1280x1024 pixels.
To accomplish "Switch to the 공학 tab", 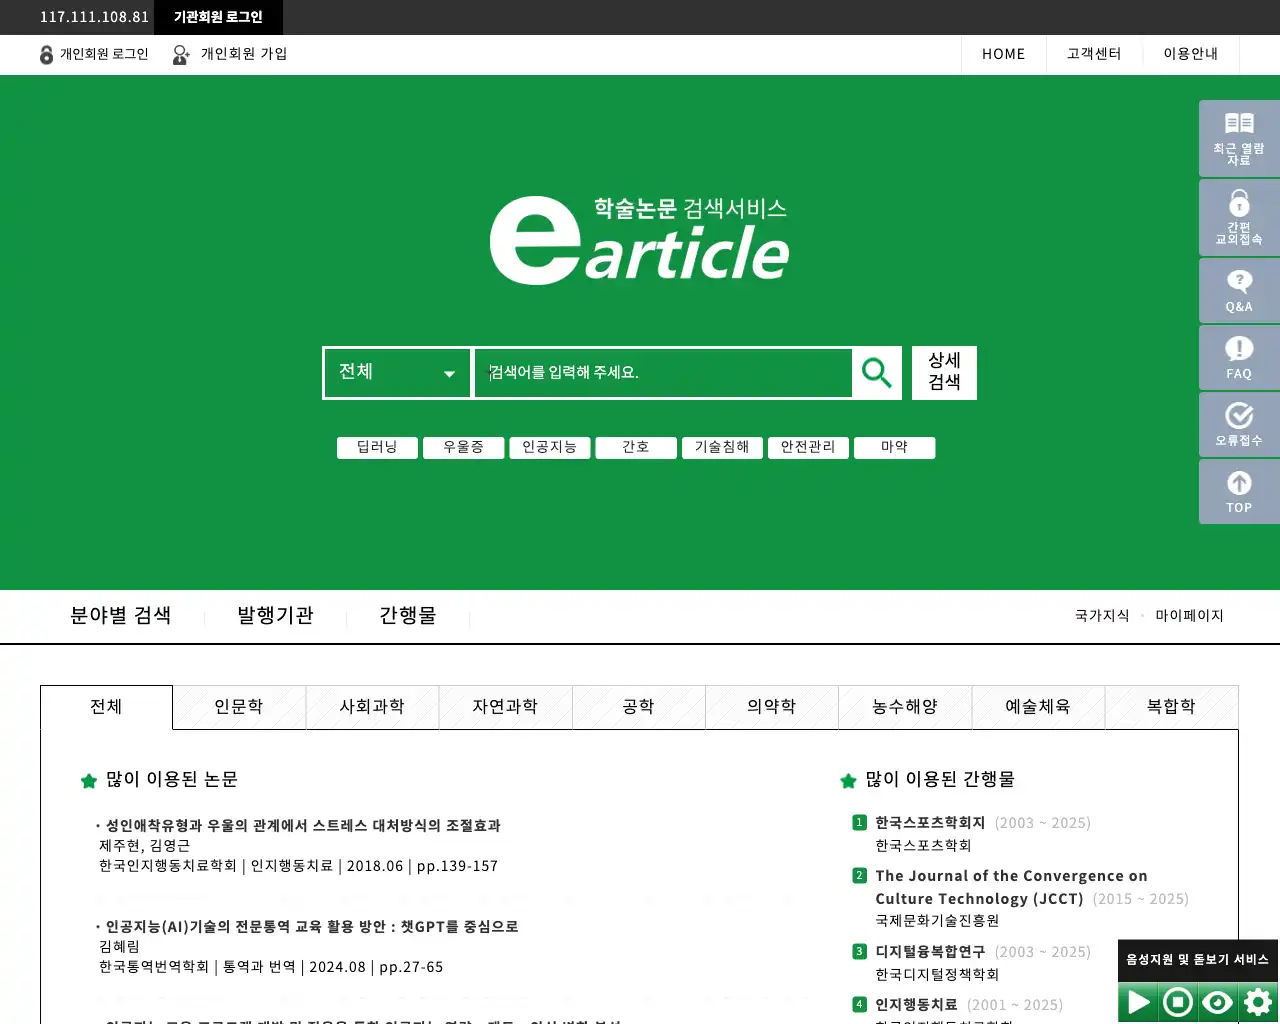I will (638, 707).
